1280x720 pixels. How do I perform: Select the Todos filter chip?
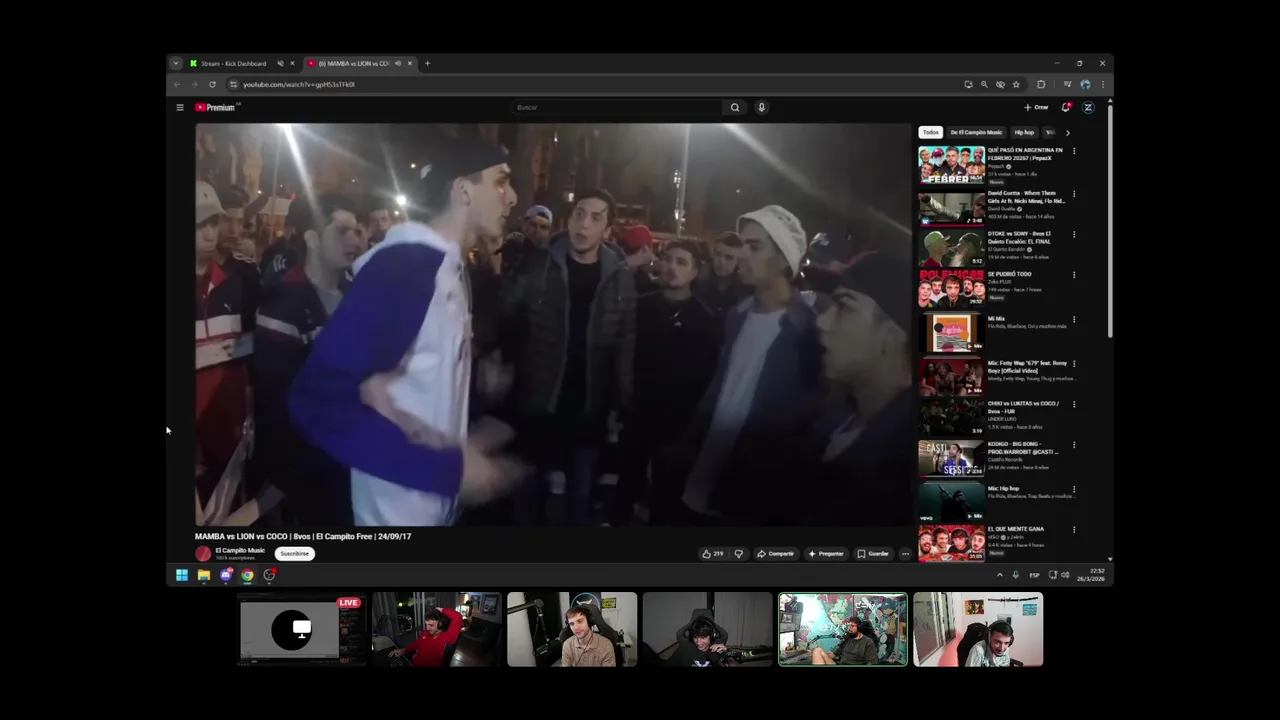coord(931,132)
